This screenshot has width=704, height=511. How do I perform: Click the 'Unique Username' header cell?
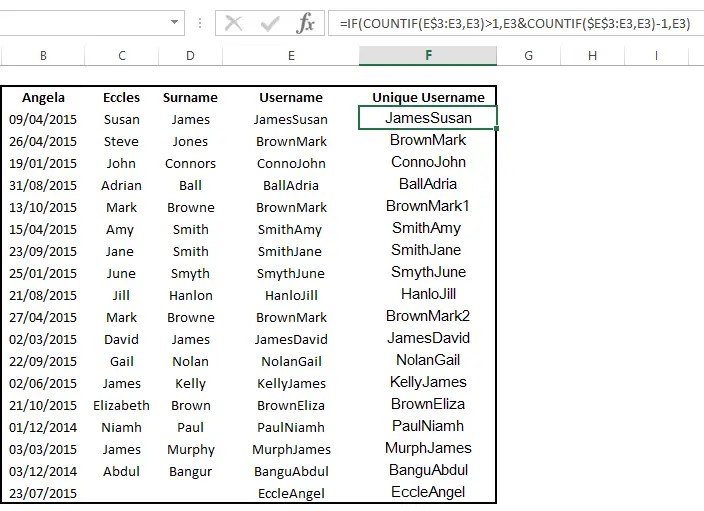pos(428,97)
